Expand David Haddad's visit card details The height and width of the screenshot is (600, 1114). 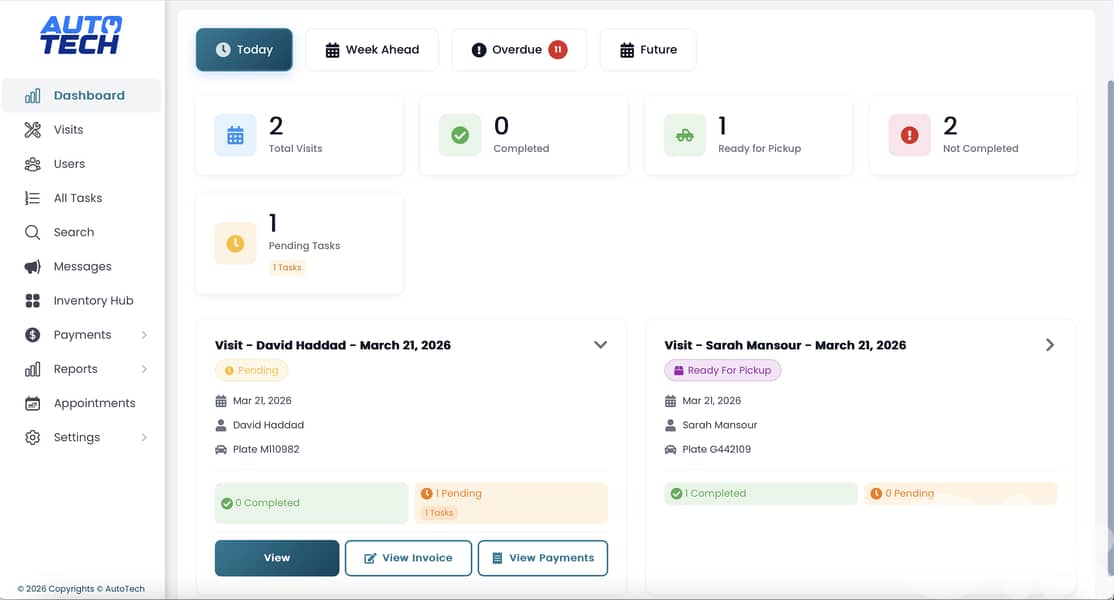(x=600, y=344)
